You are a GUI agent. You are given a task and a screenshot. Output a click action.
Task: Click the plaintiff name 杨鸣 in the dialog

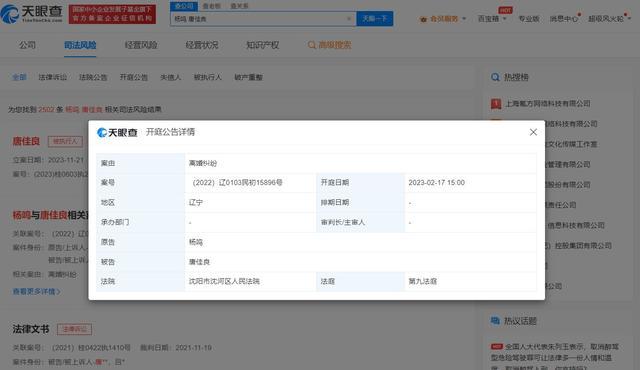[196, 242]
